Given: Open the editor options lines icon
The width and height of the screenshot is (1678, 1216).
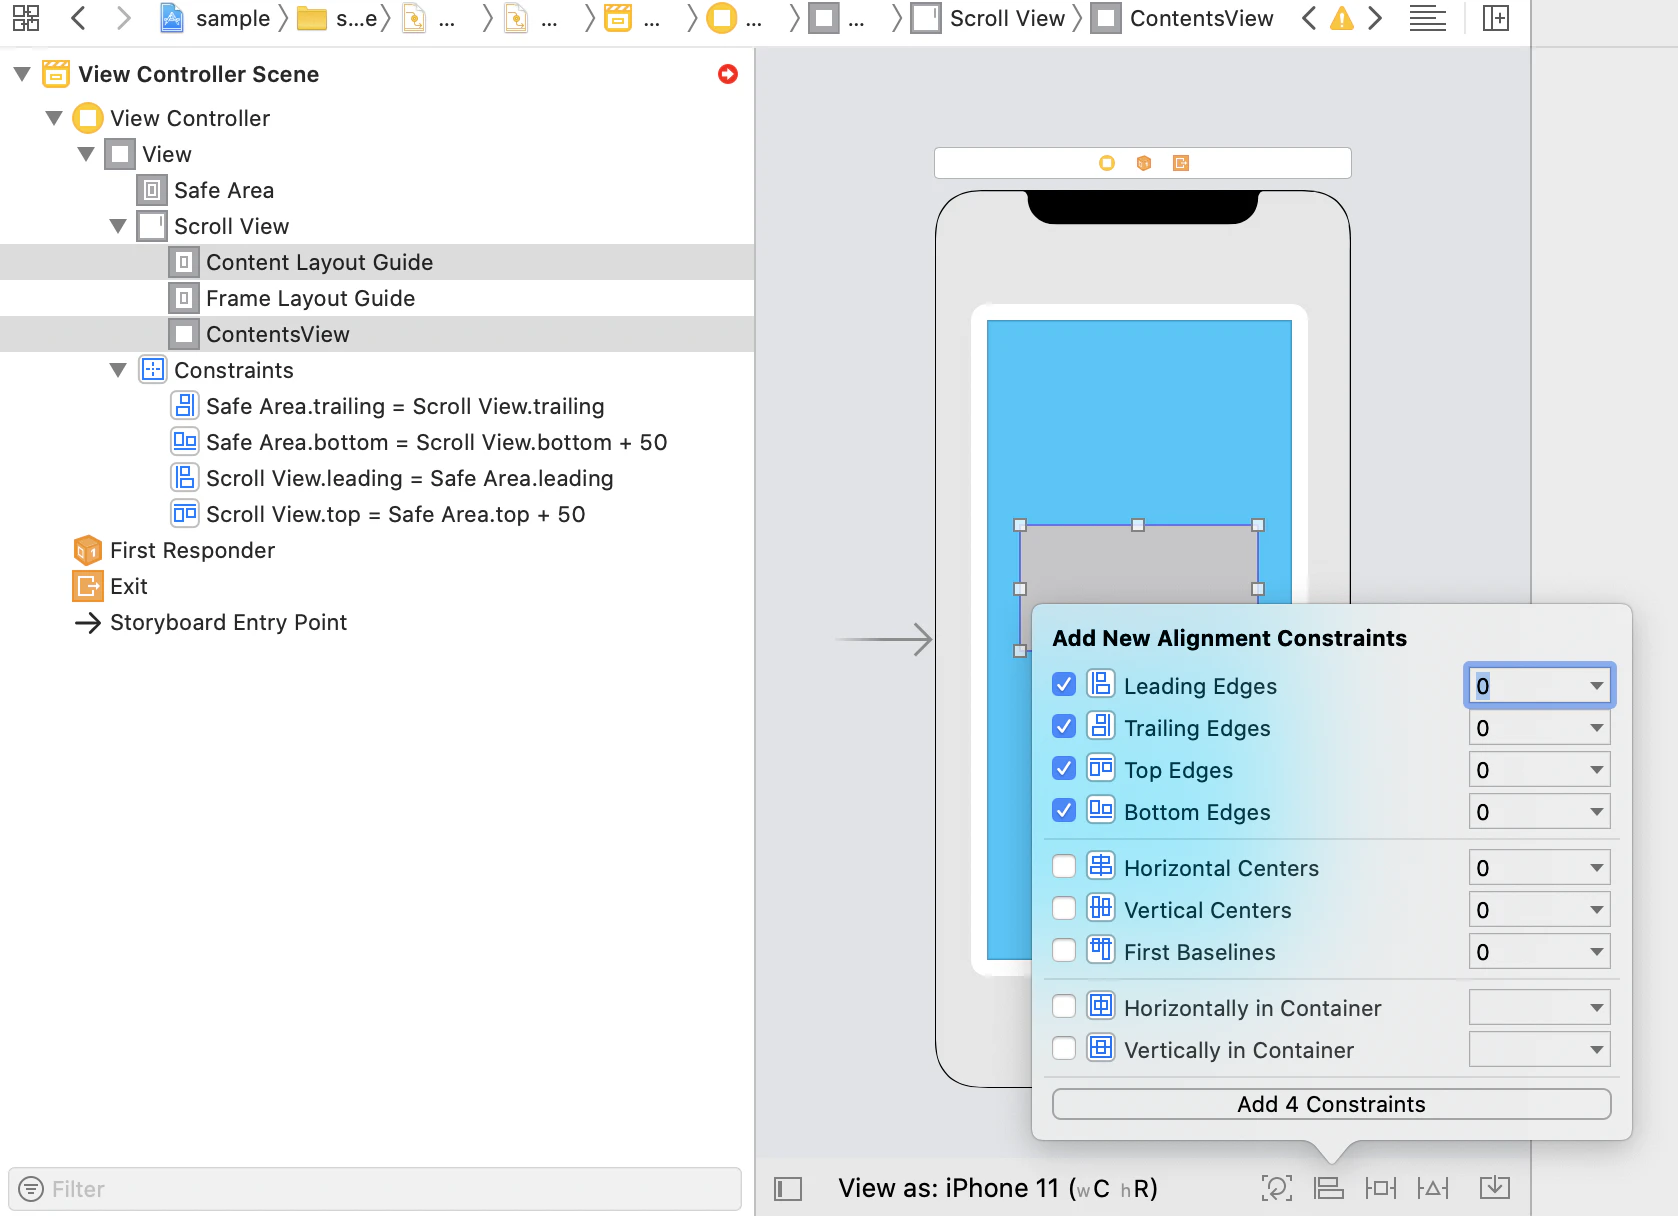Looking at the screenshot, I should (x=1427, y=18).
